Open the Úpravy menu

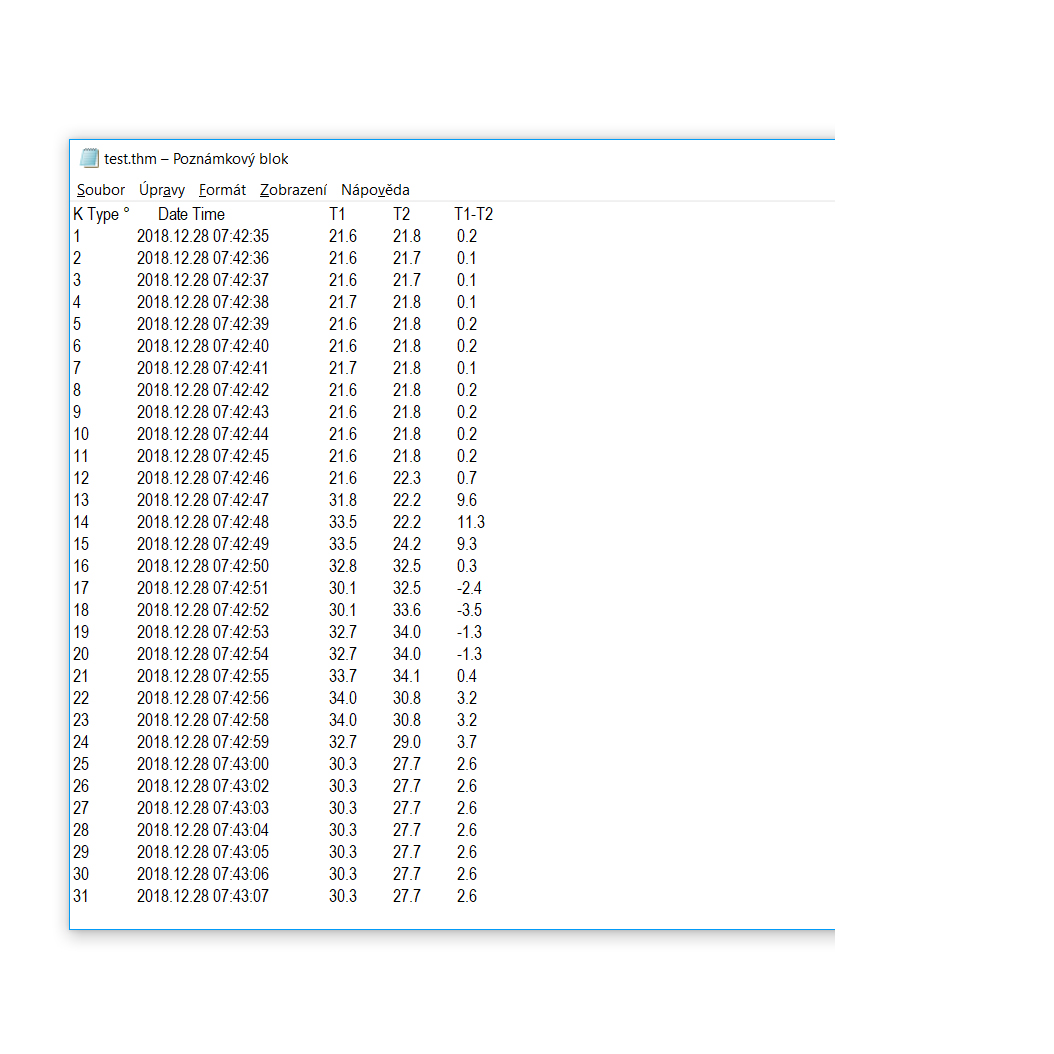[x=162, y=190]
